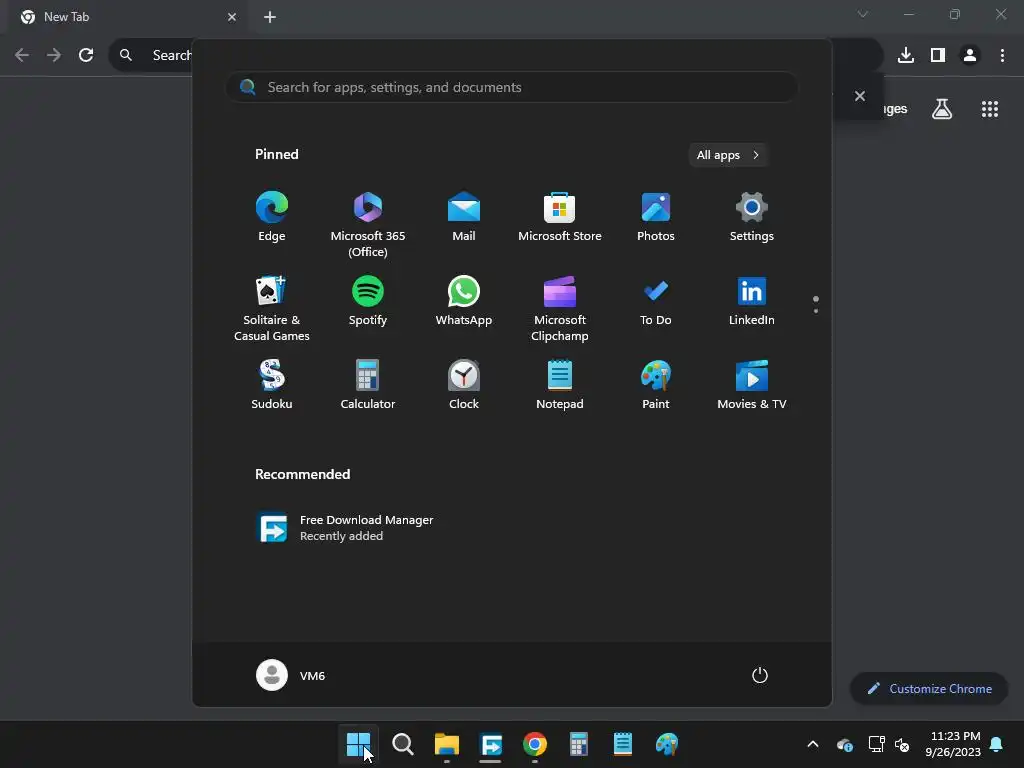1024x768 pixels.
Task: Open the VM6 user account menu
Action: coord(291,675)
